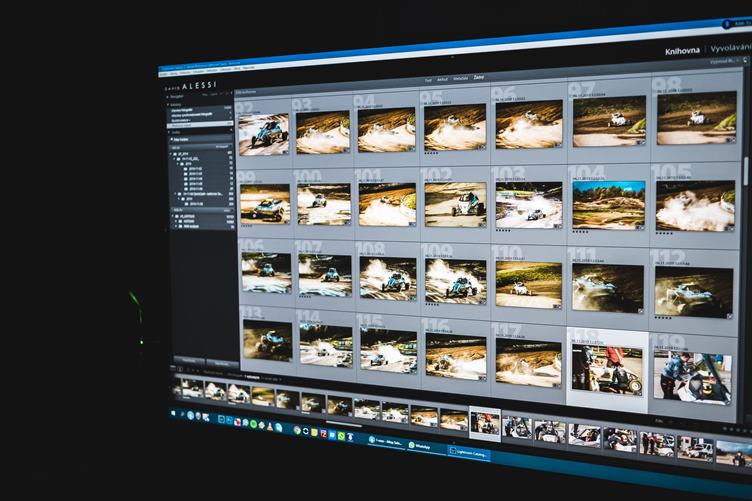Click star rating under photo 112
Image resolution: width=752 pixels, height=501 pixels.
click(664, 317)
